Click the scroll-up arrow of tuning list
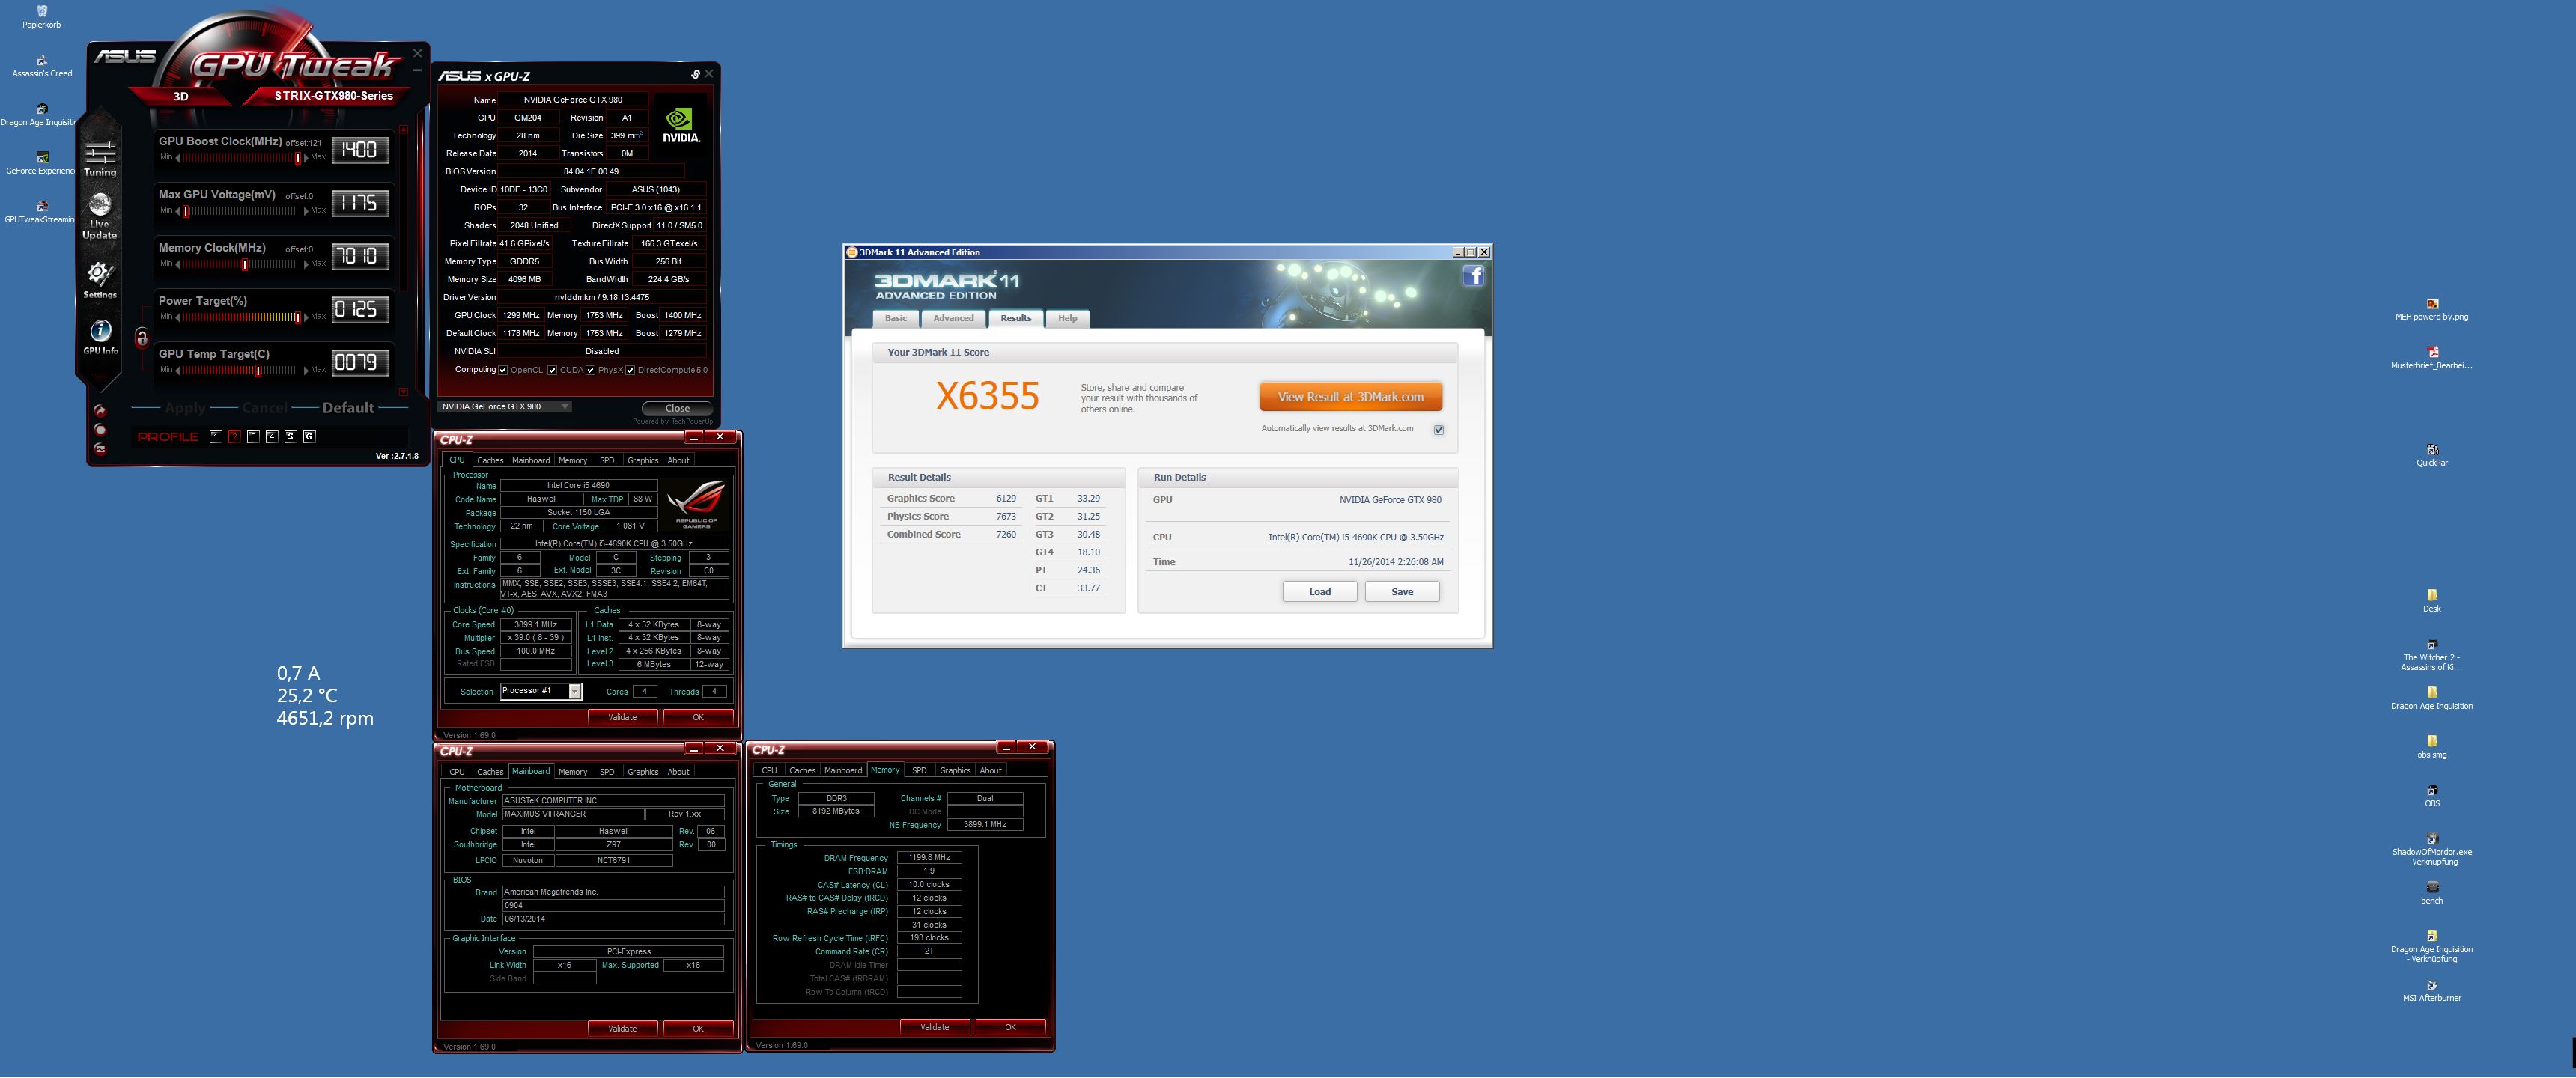Screen dimensions: 2576x1078 [404, 130]
